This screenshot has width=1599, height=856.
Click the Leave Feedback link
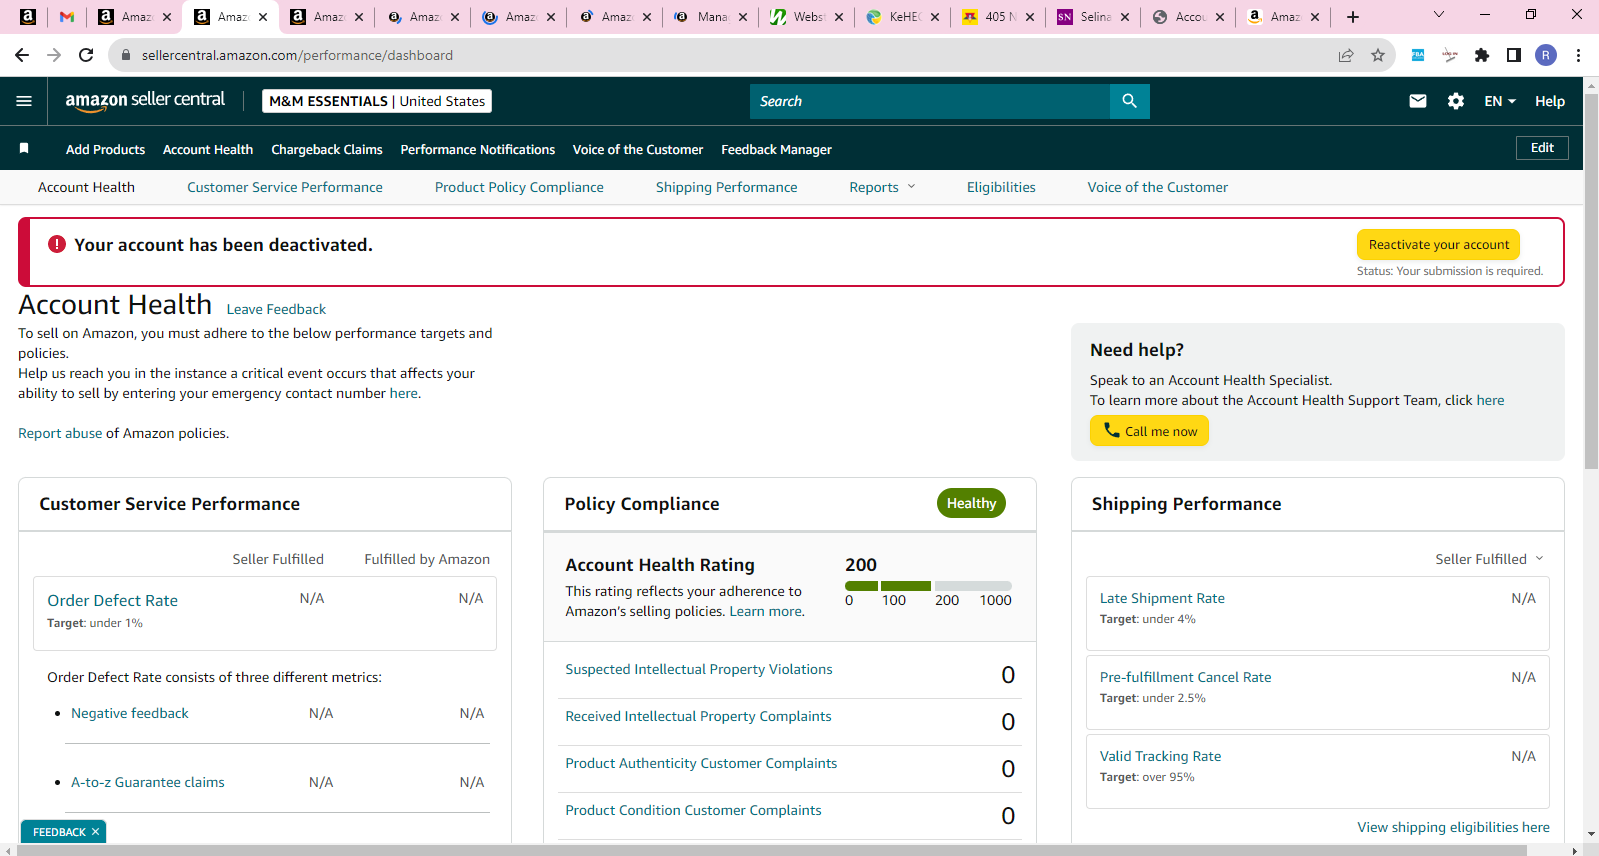coord(276,309)
